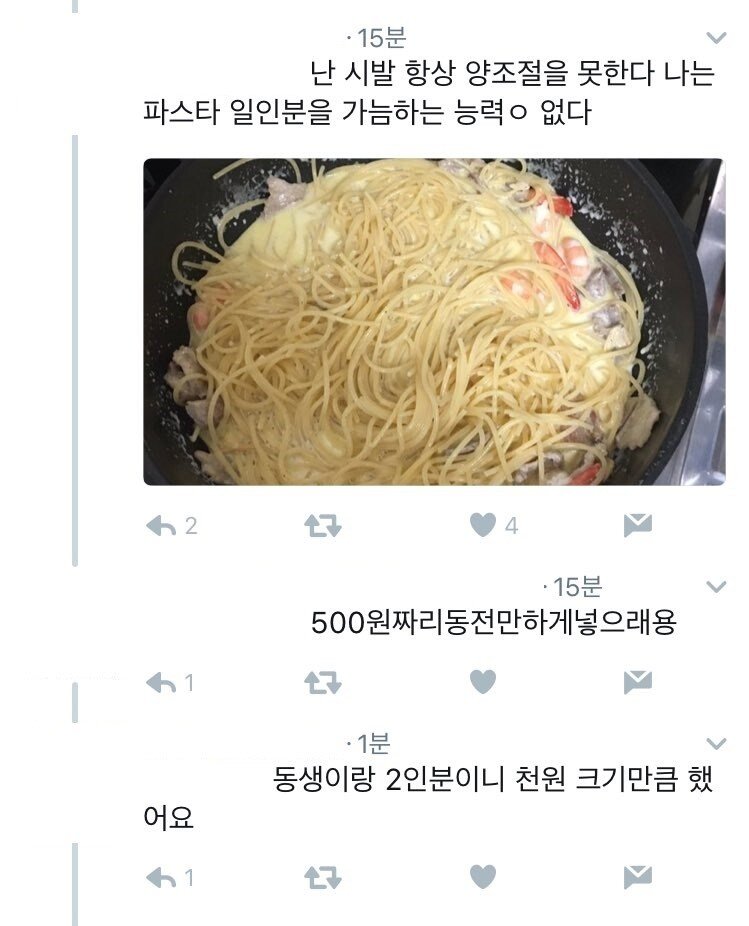749x926 pixels.
Task: Retweet the pasta photo tweet
Action: [323, 525]
